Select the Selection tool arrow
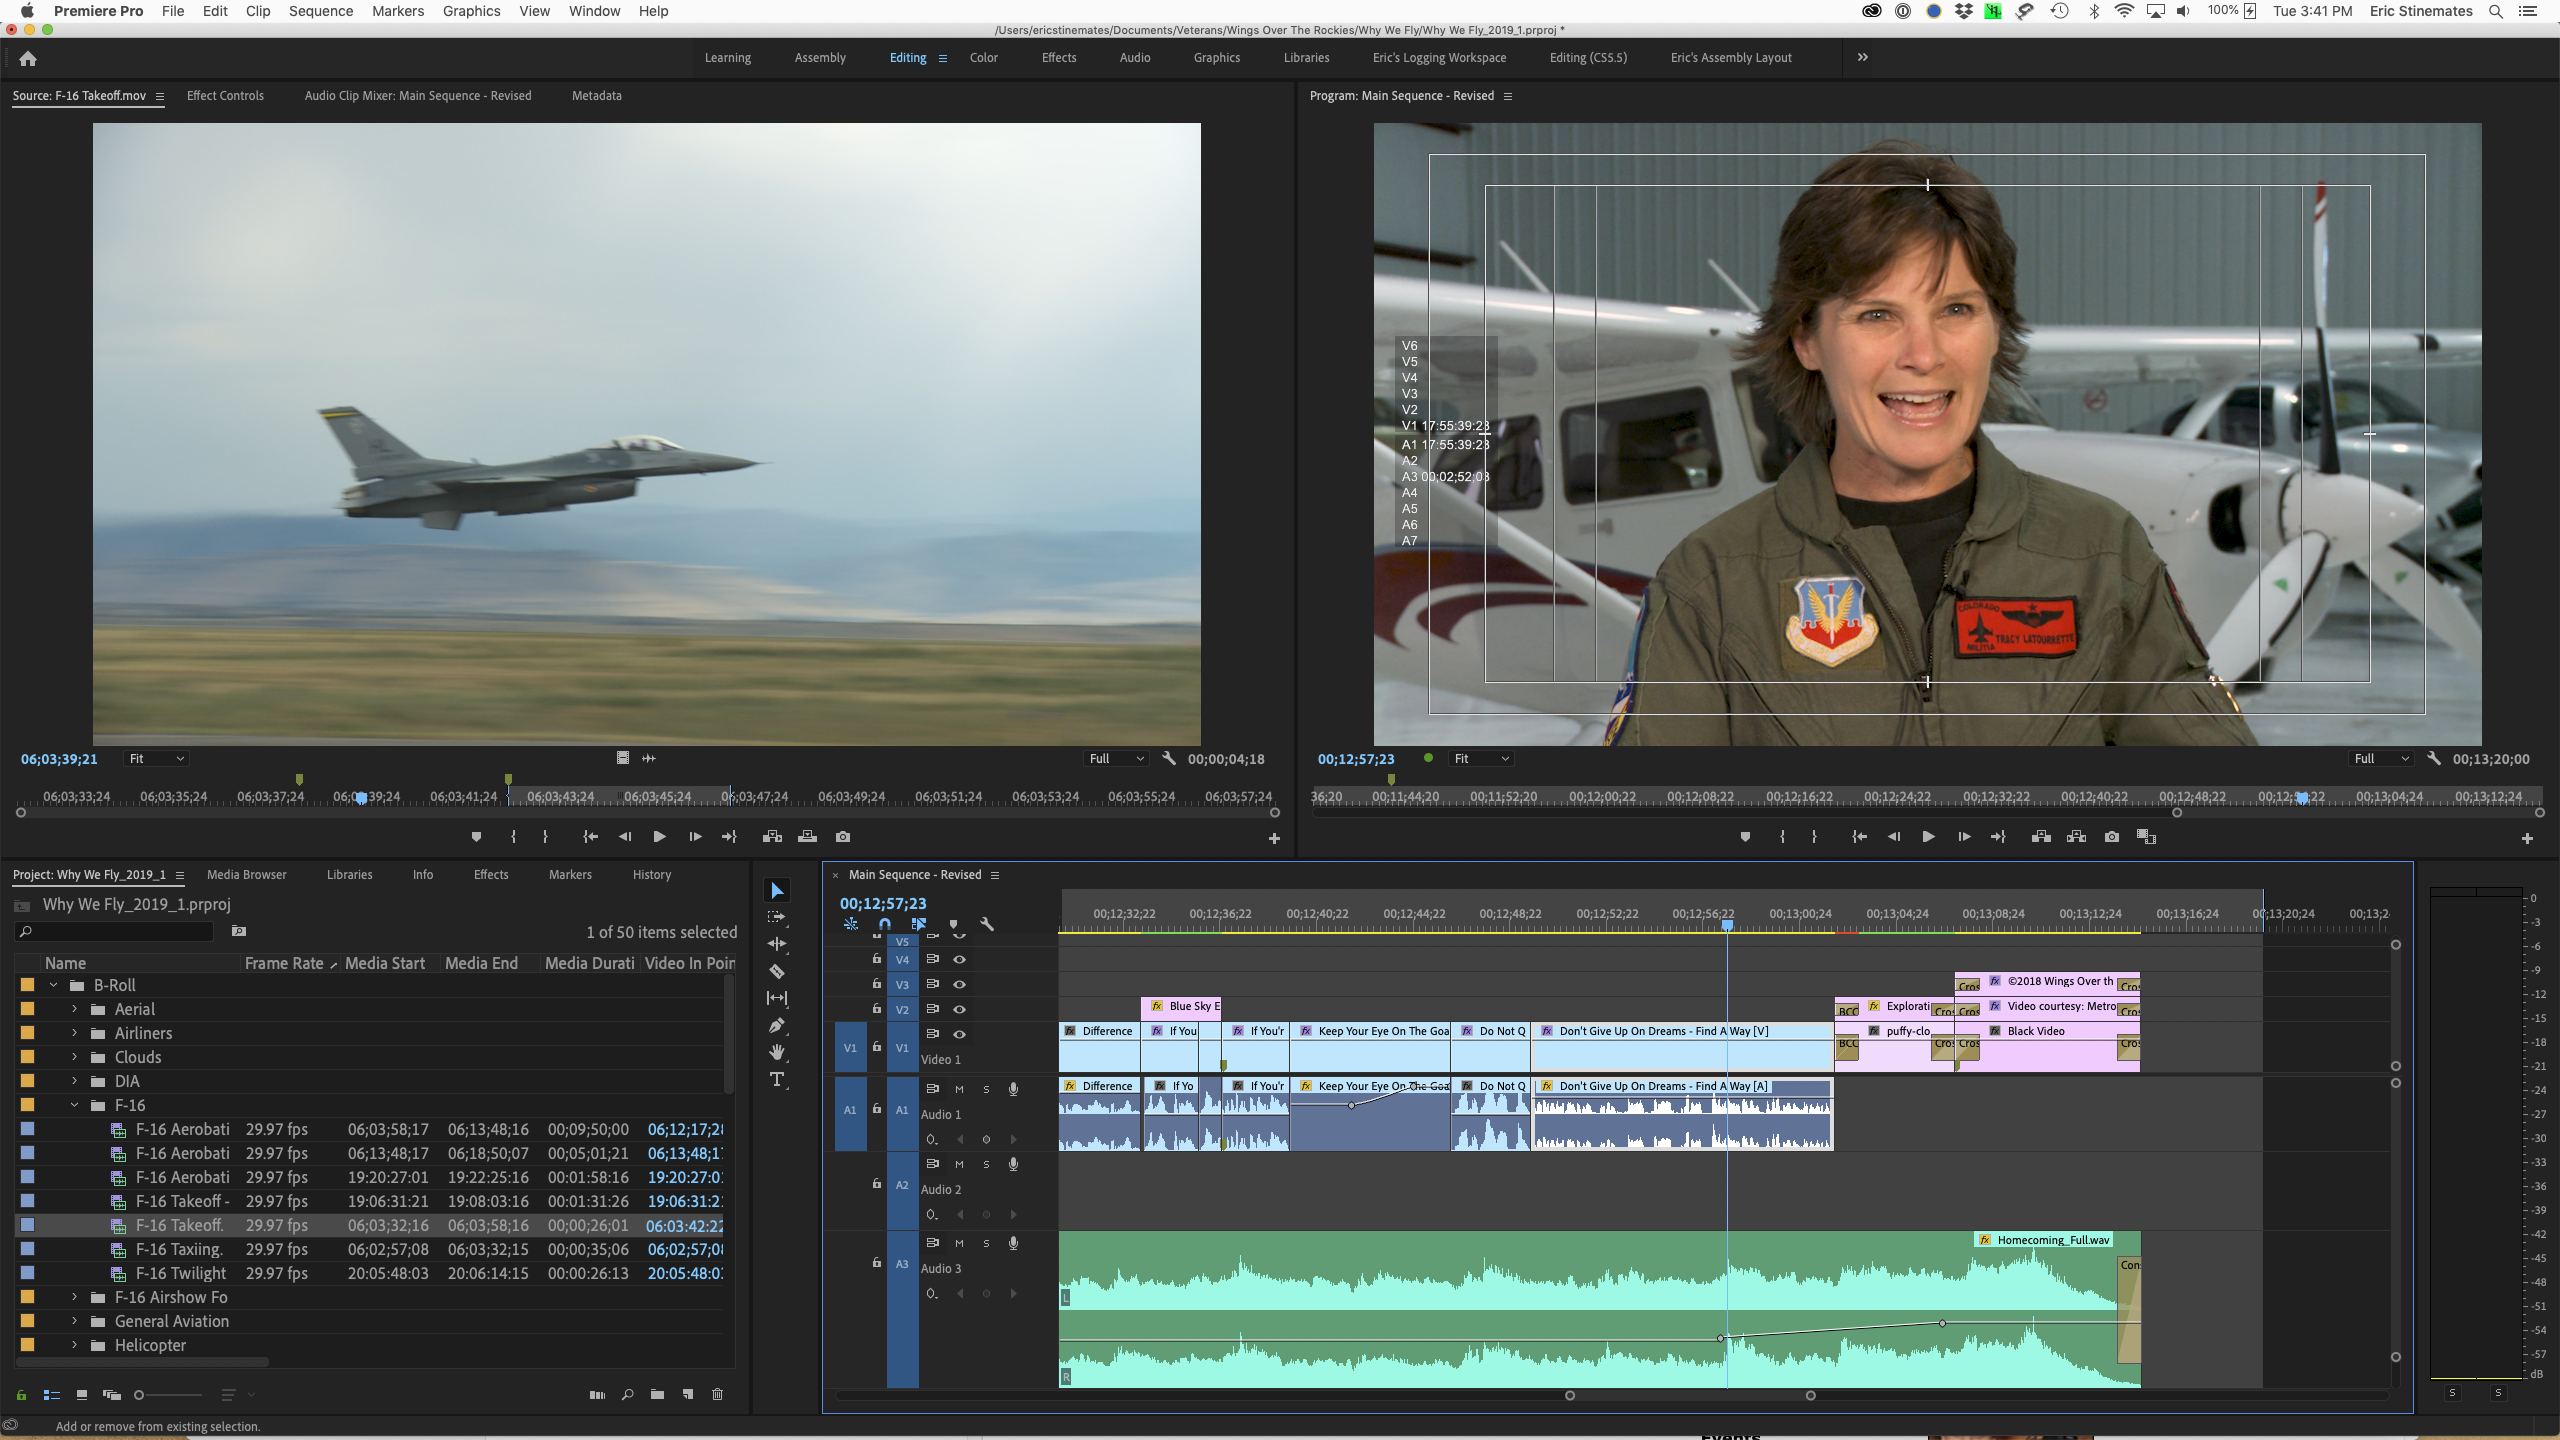This screenshot has height=1440, width=2560. (777, 890)
